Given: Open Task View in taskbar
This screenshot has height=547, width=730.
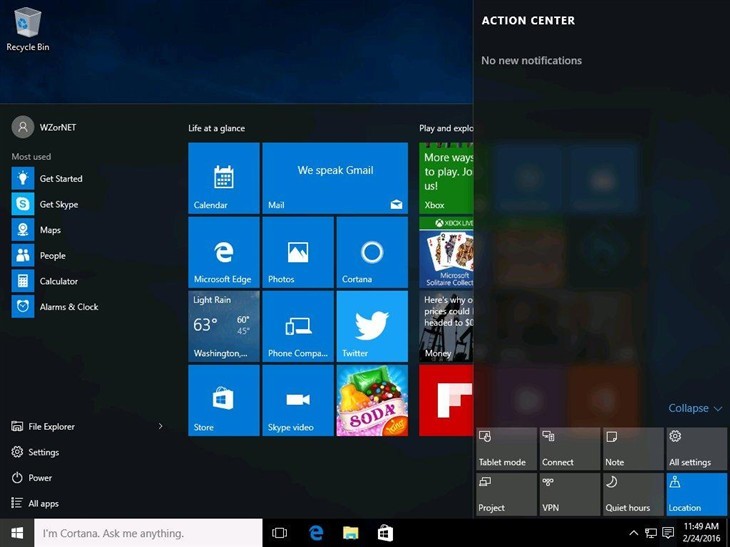Looking at the screenshot, I should point(279,533).
